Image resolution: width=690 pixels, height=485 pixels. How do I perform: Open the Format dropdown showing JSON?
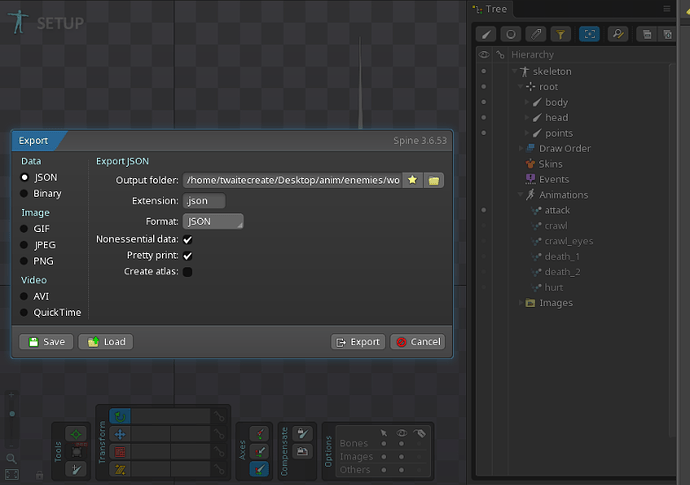(x=213, y=221)
